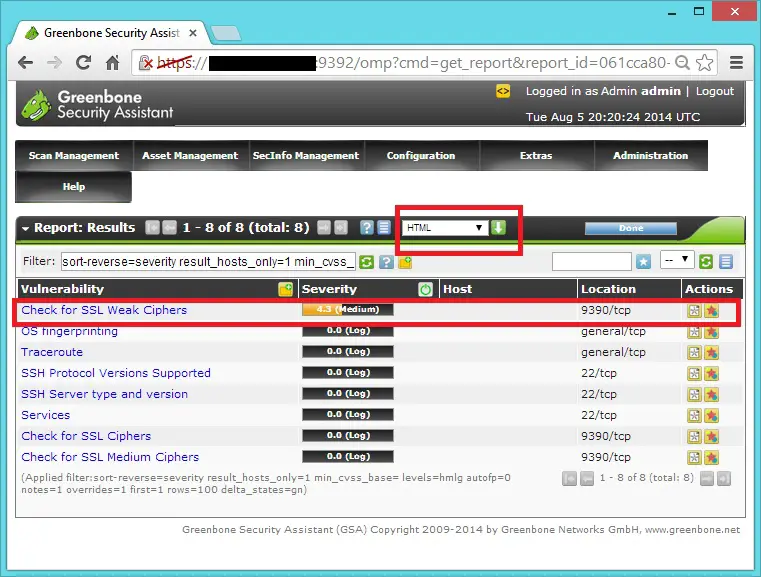Add override for Check for SSL Ciphers

pos(711,437)
